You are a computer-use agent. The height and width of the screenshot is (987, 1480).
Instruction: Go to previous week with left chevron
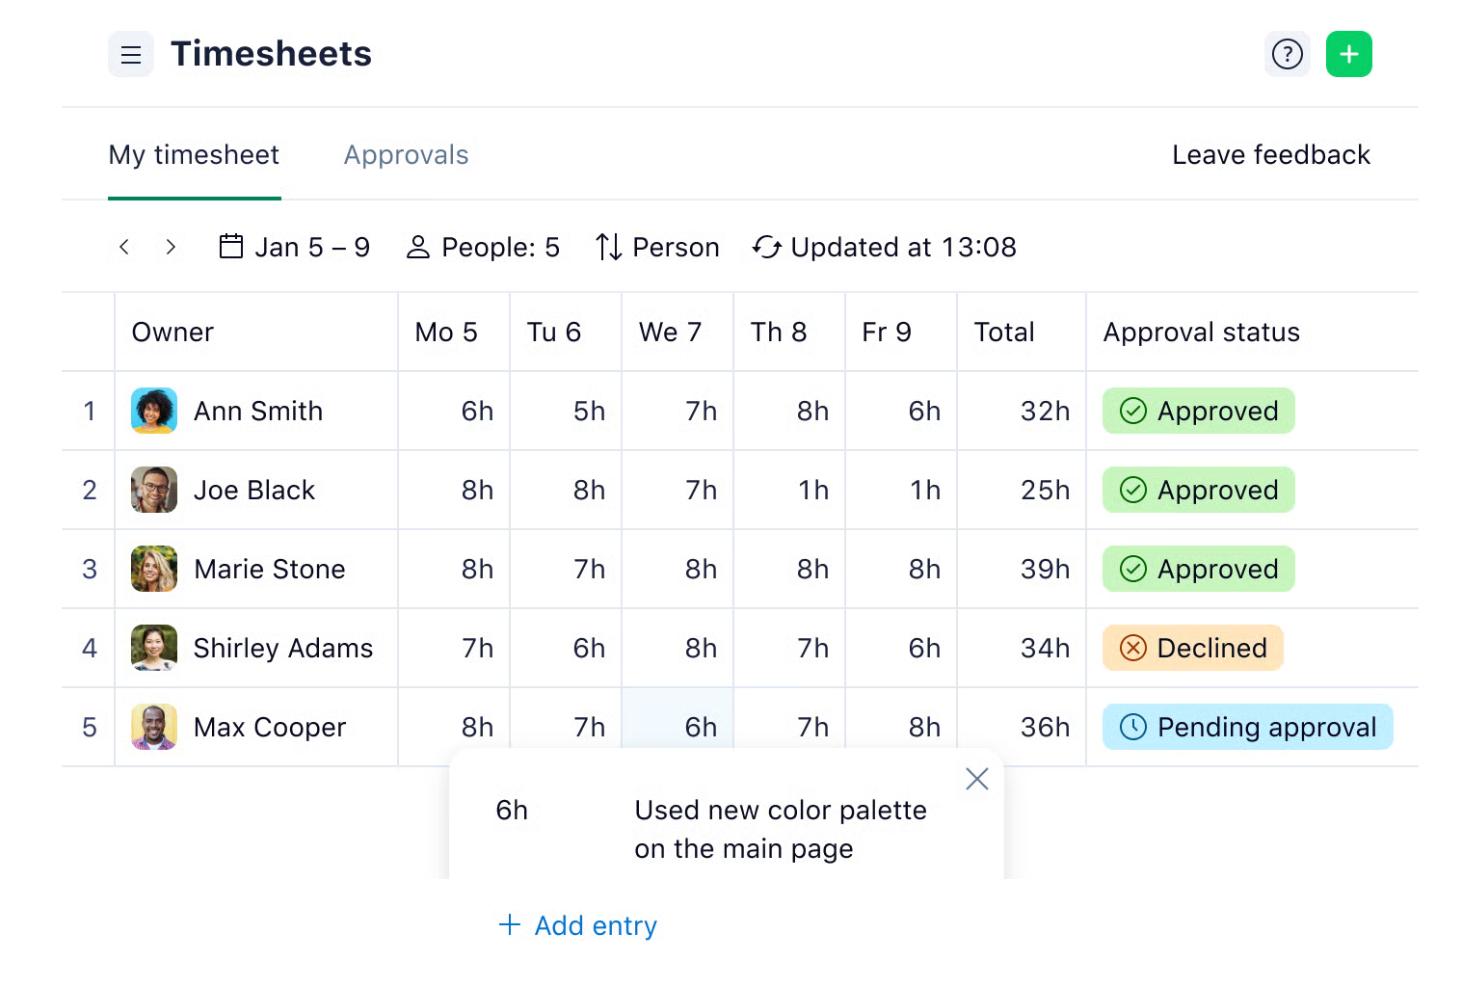coord(124,247)
